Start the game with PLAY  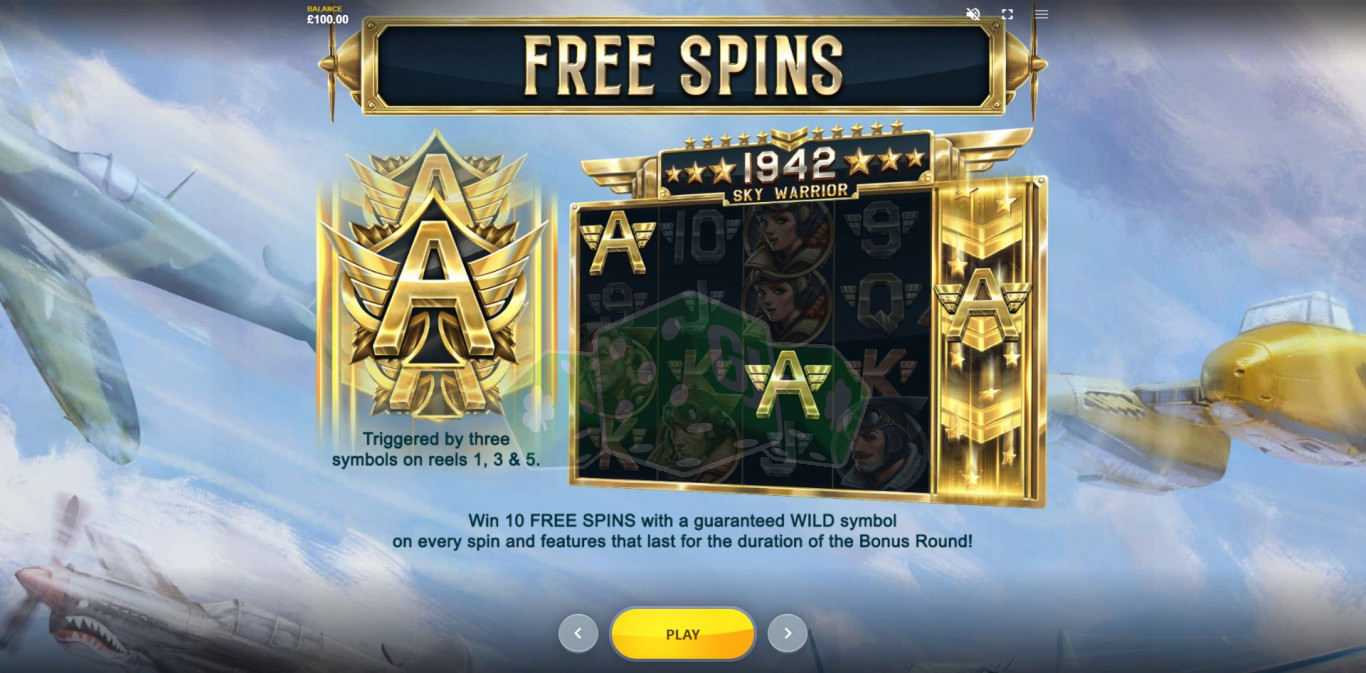click(x=683, y=634)
